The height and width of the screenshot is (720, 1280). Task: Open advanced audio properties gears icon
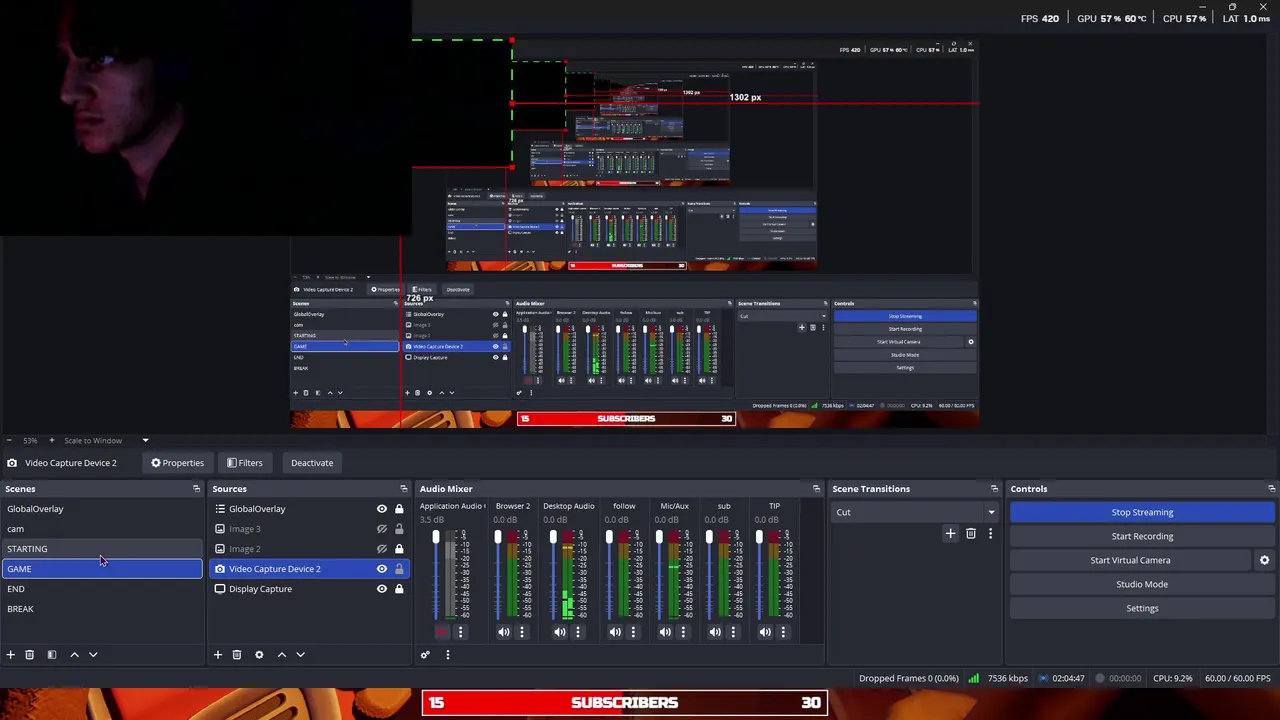tap(425, 655)
